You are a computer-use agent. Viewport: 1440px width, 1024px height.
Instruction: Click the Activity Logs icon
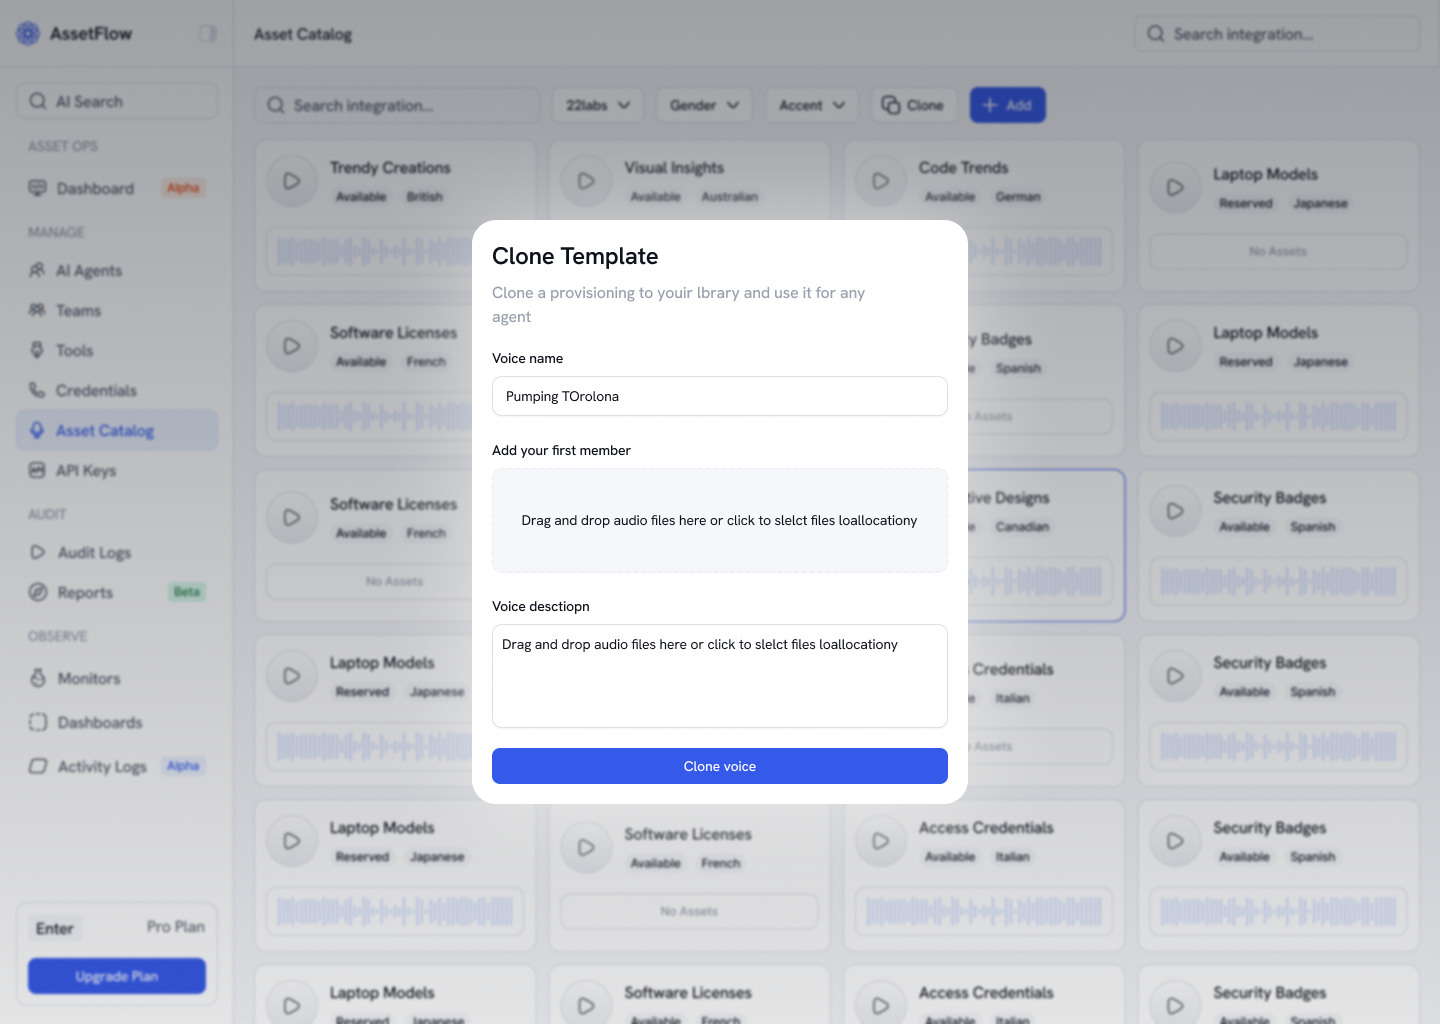pyautogui.click(x=38, y=766)
